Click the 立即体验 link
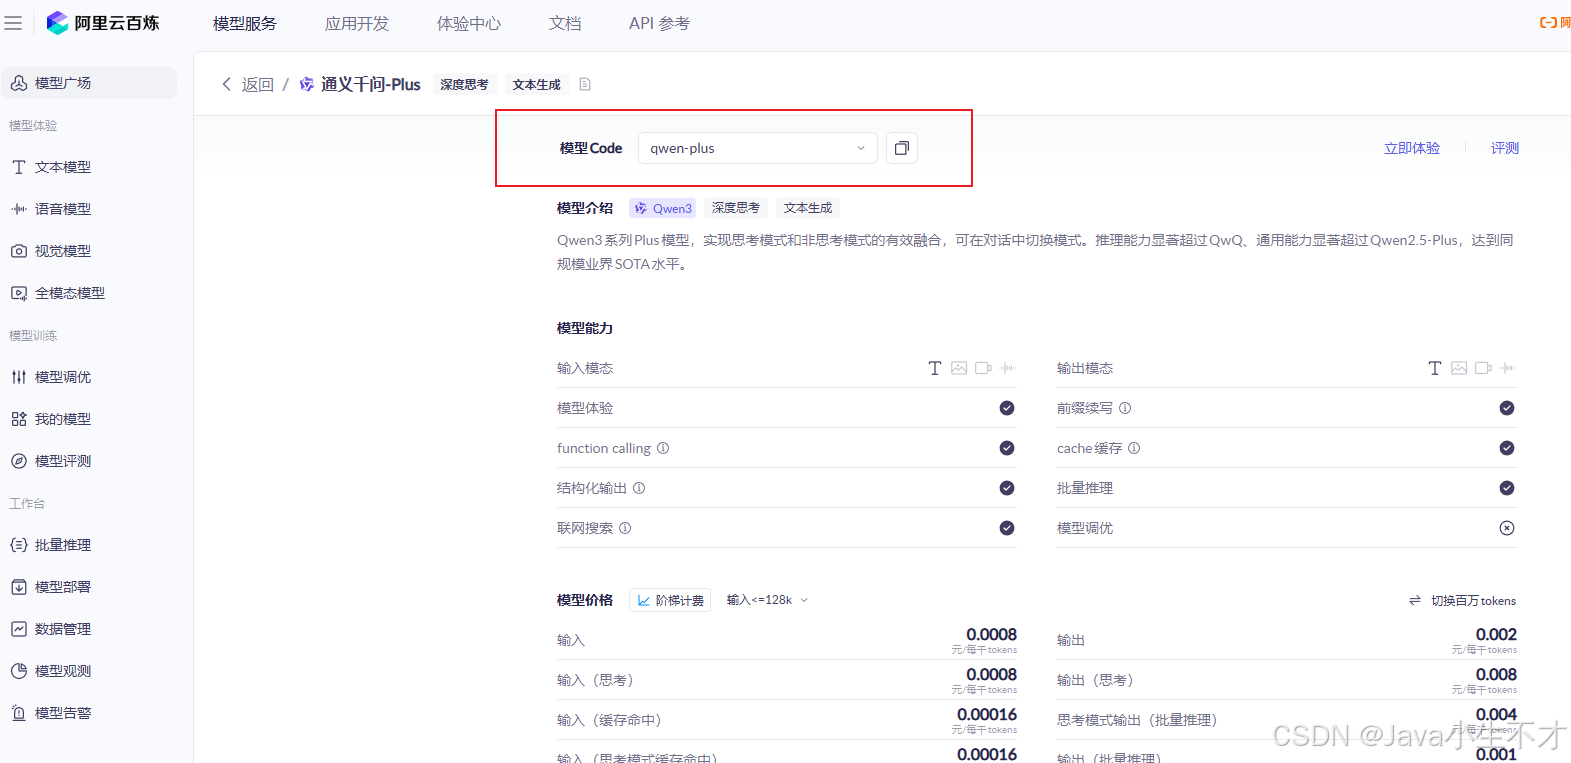The width and height of the screenshot is (1571, 763). [1412, 148]
